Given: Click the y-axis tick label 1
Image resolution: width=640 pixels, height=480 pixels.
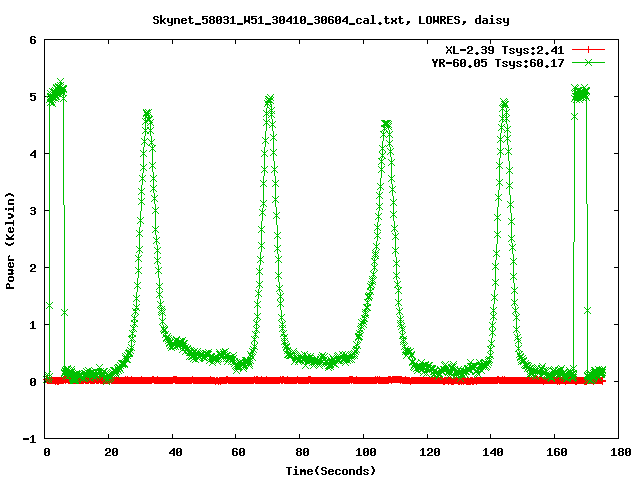Looking at the screenshot, I should 33,325.
